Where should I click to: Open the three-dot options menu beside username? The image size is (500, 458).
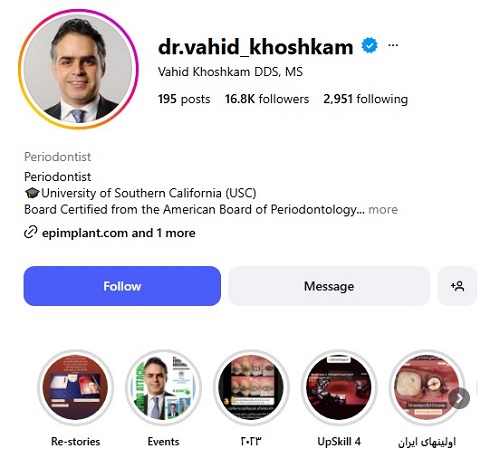393,45
